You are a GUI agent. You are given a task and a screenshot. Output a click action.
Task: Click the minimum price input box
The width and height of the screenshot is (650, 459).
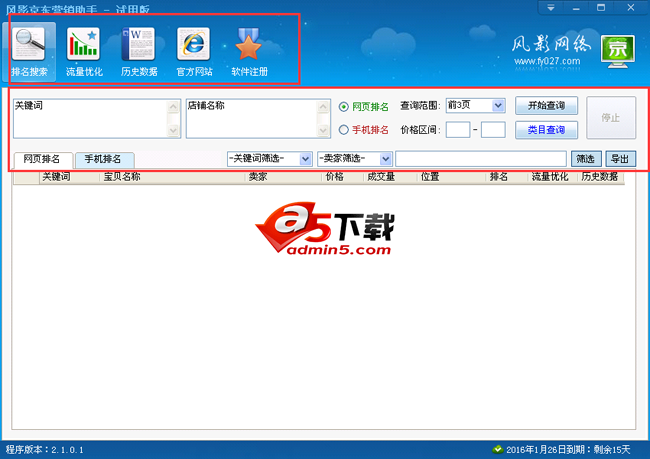[458, 129]
